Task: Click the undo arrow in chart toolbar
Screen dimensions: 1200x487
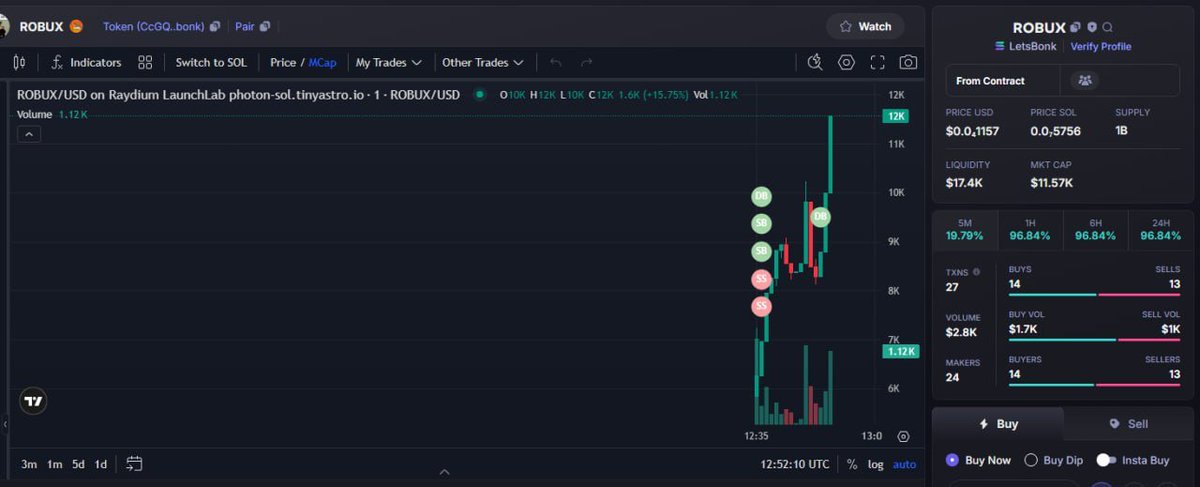Action: click(556, 62)
